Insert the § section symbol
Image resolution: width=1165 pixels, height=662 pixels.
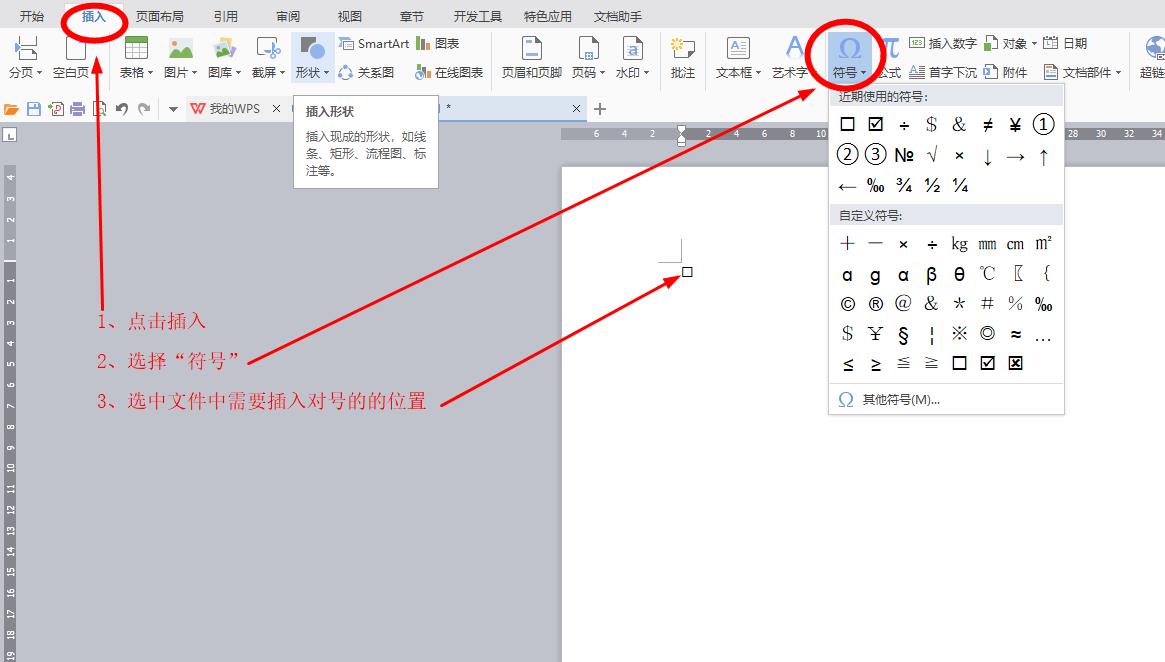pyautogui.click(x=903, y=335)
